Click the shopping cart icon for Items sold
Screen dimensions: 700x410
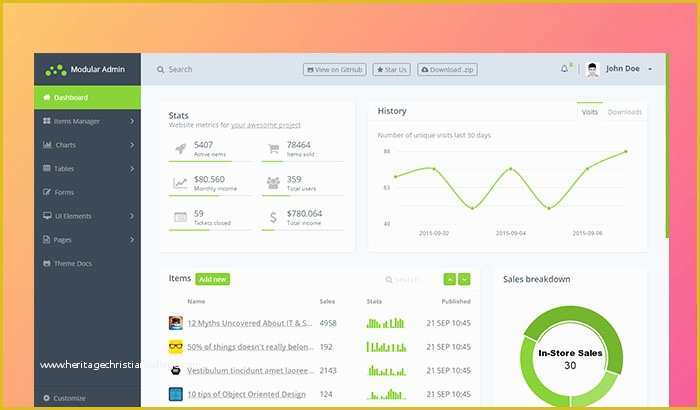coord(273,148)
